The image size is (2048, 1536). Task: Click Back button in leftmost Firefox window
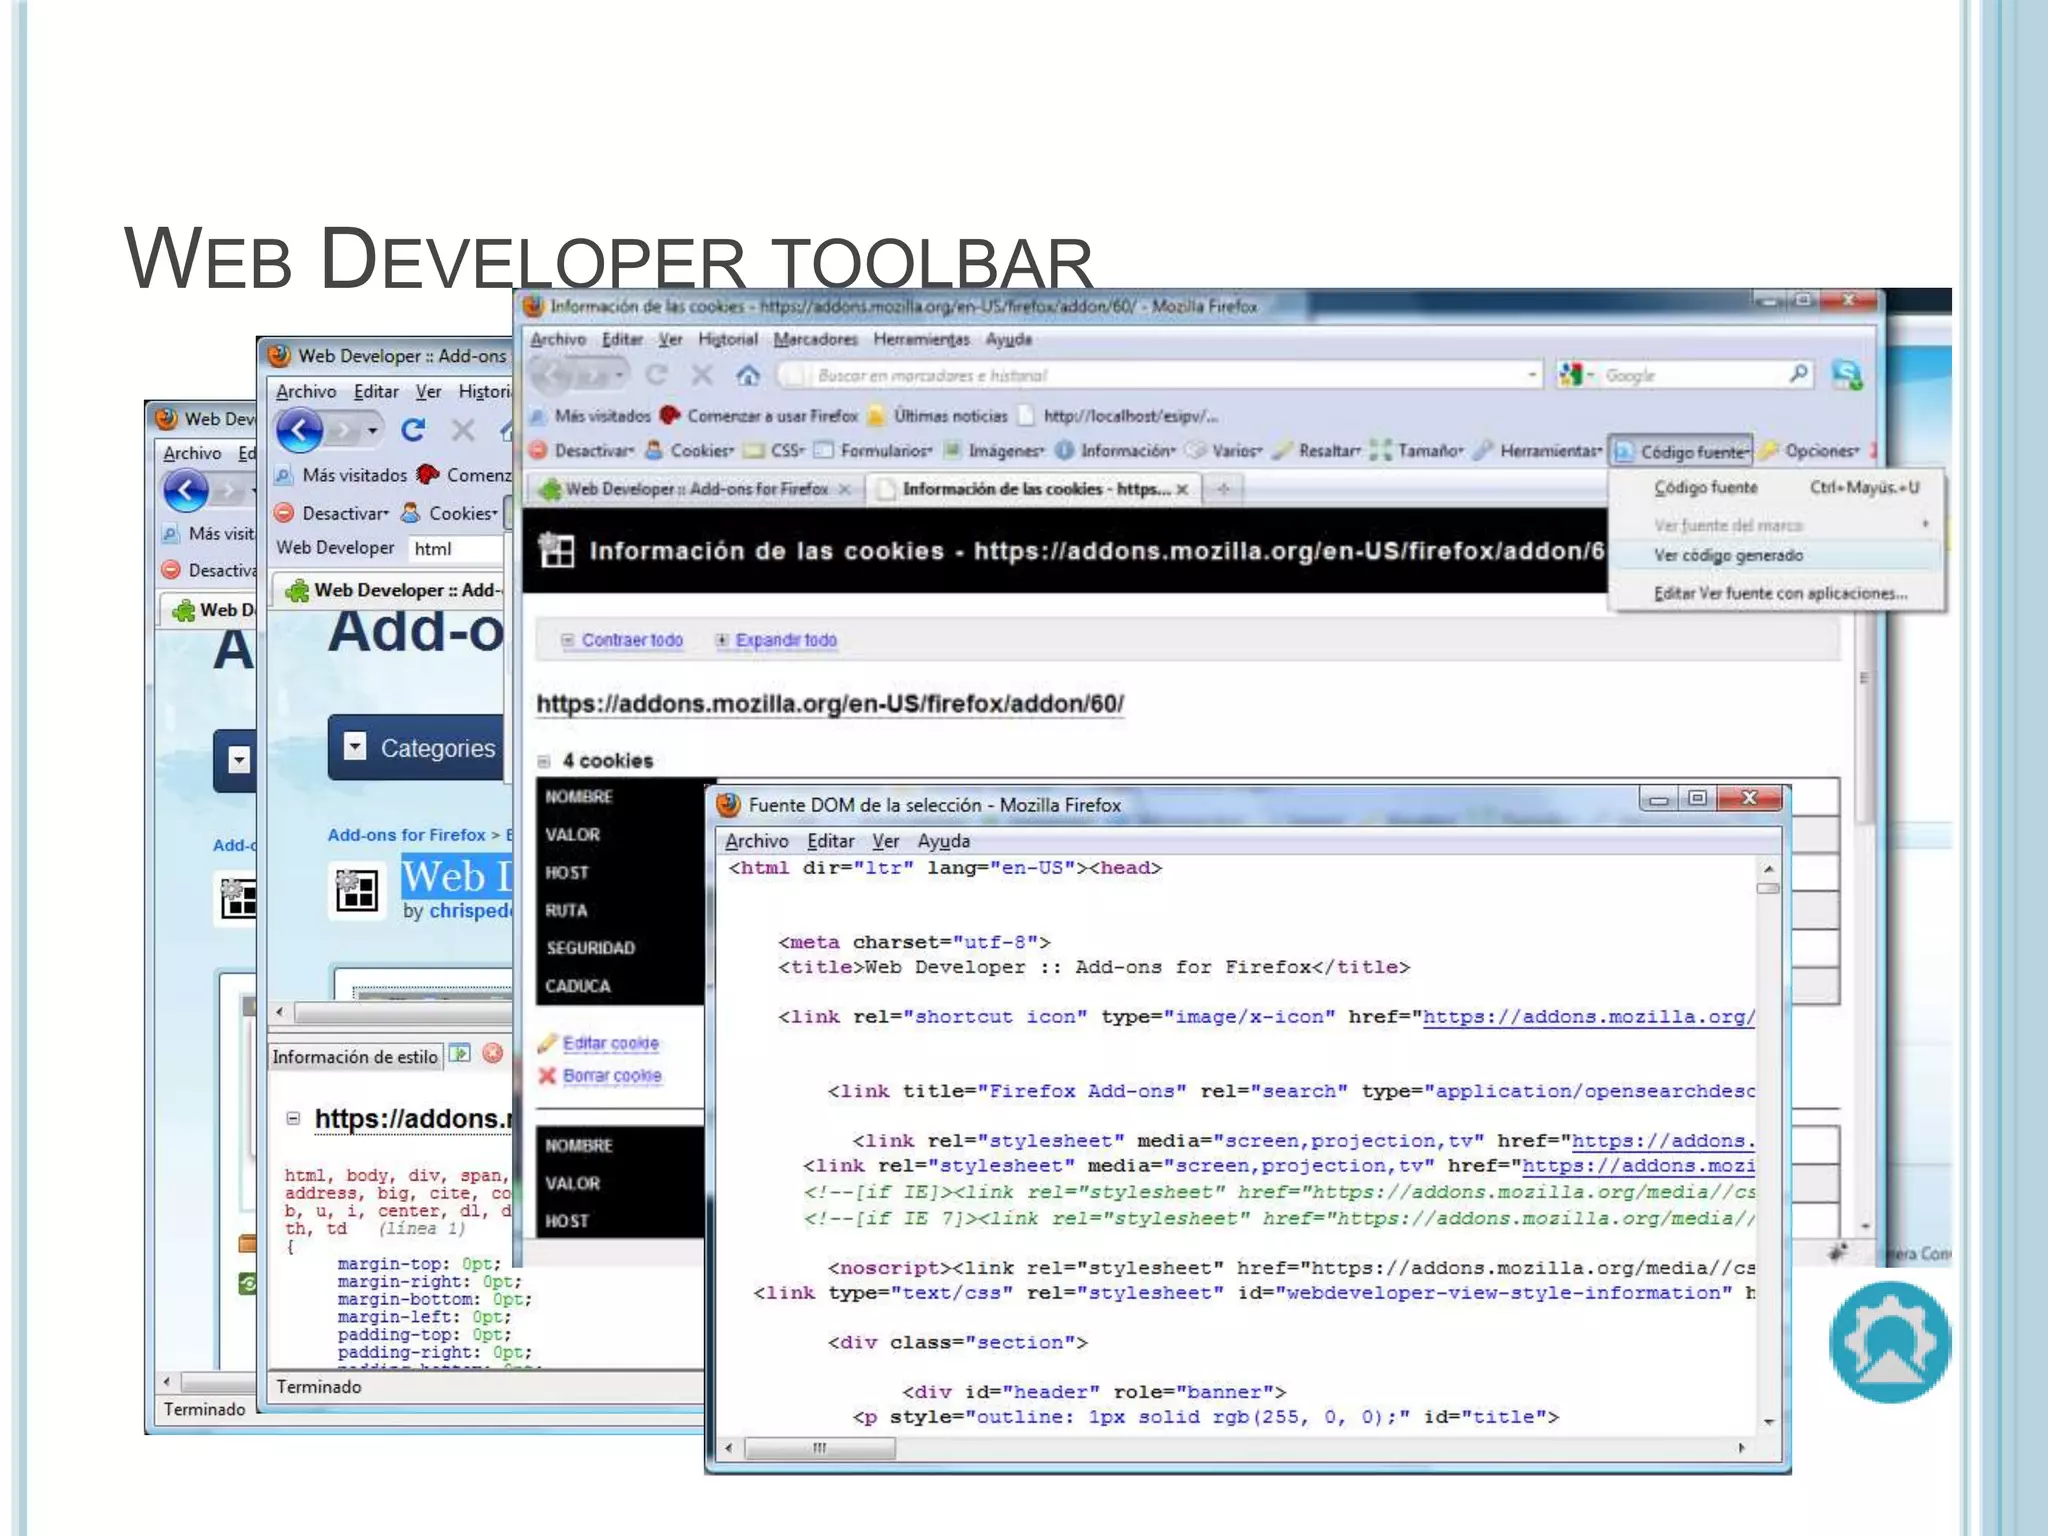(x=185, y=491)
